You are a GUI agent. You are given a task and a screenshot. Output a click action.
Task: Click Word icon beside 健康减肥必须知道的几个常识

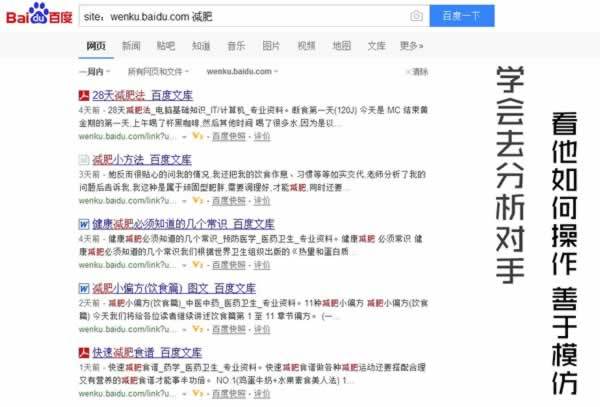click(x=84, y=224)
